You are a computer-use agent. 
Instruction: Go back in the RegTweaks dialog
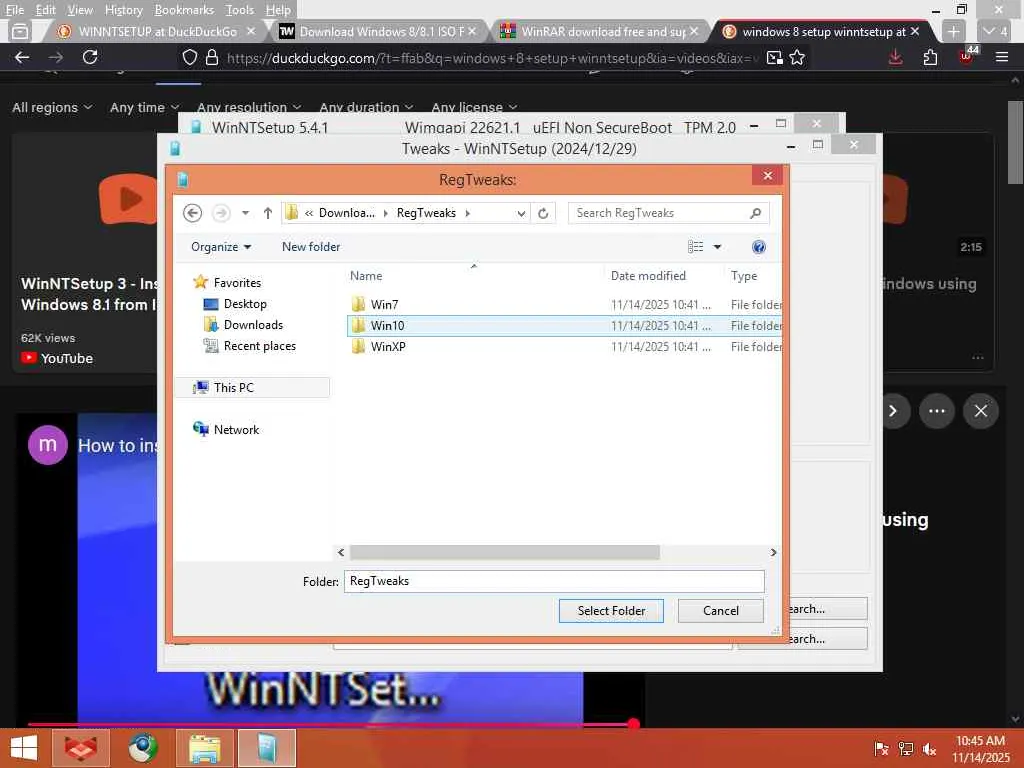192,213
